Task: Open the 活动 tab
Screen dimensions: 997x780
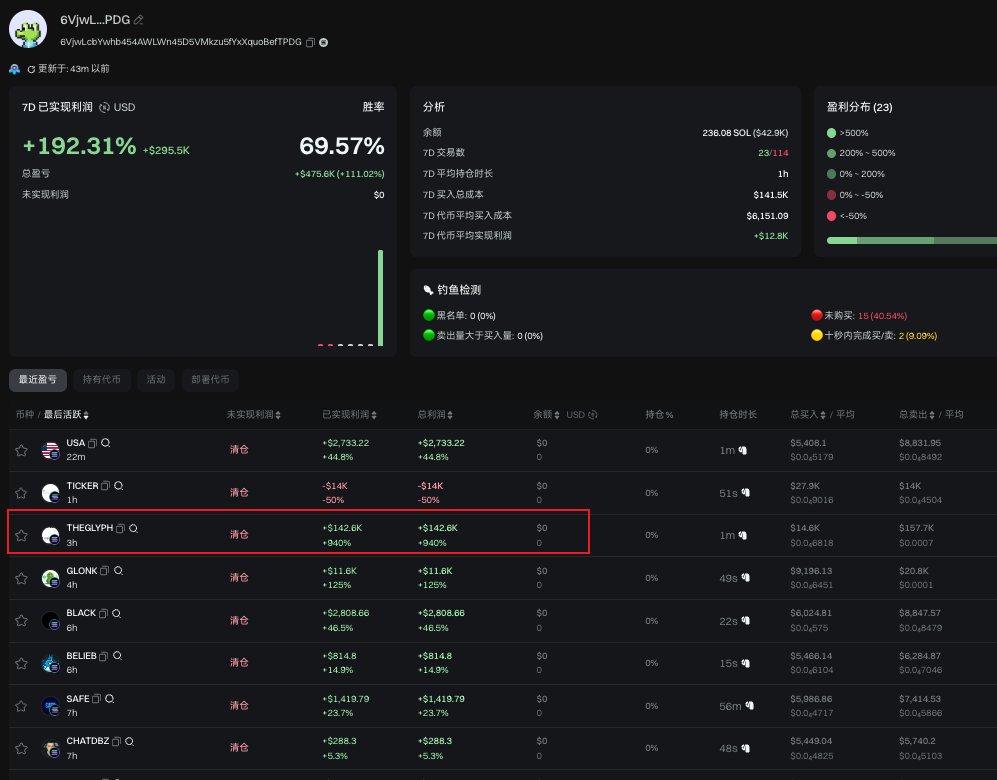Action: coord(156,380)
